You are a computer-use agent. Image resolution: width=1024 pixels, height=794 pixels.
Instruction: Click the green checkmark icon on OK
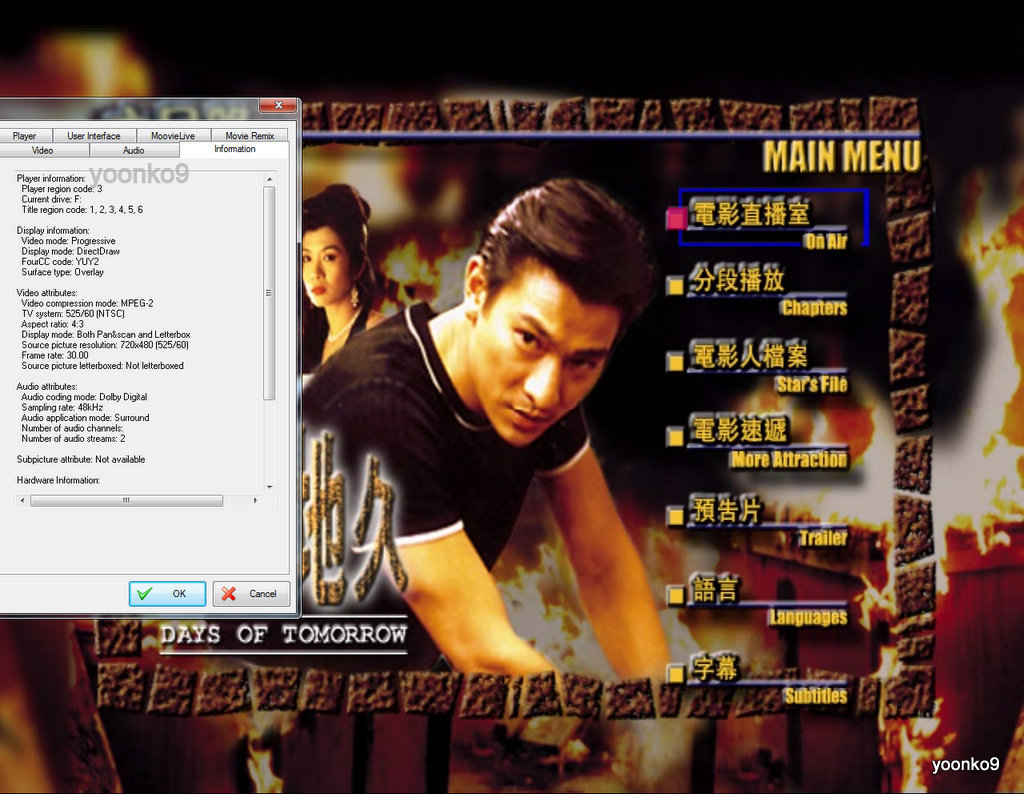point(145,594)
